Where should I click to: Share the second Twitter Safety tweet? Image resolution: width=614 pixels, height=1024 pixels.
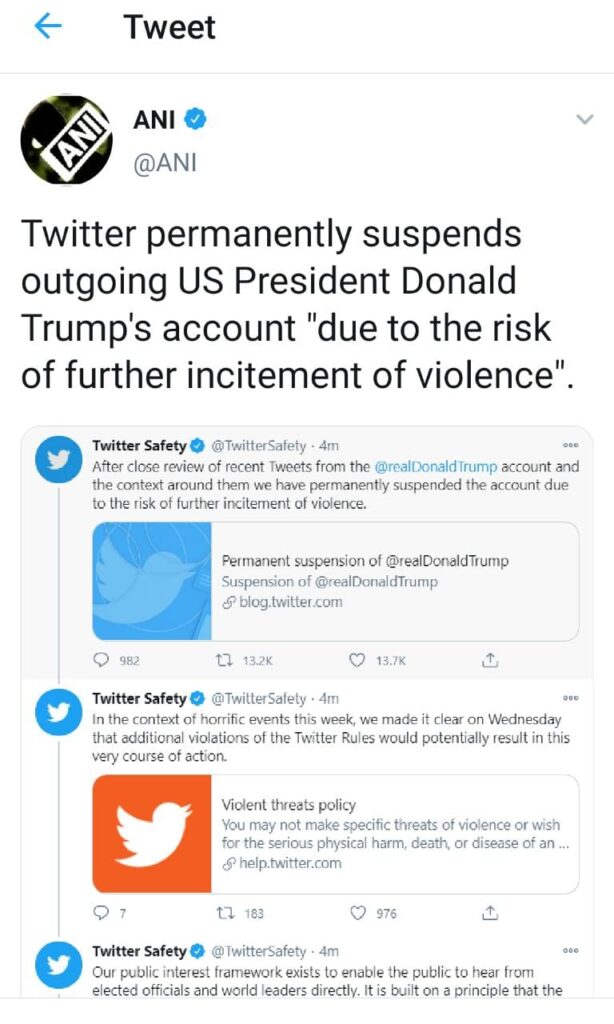pos(490,913)
